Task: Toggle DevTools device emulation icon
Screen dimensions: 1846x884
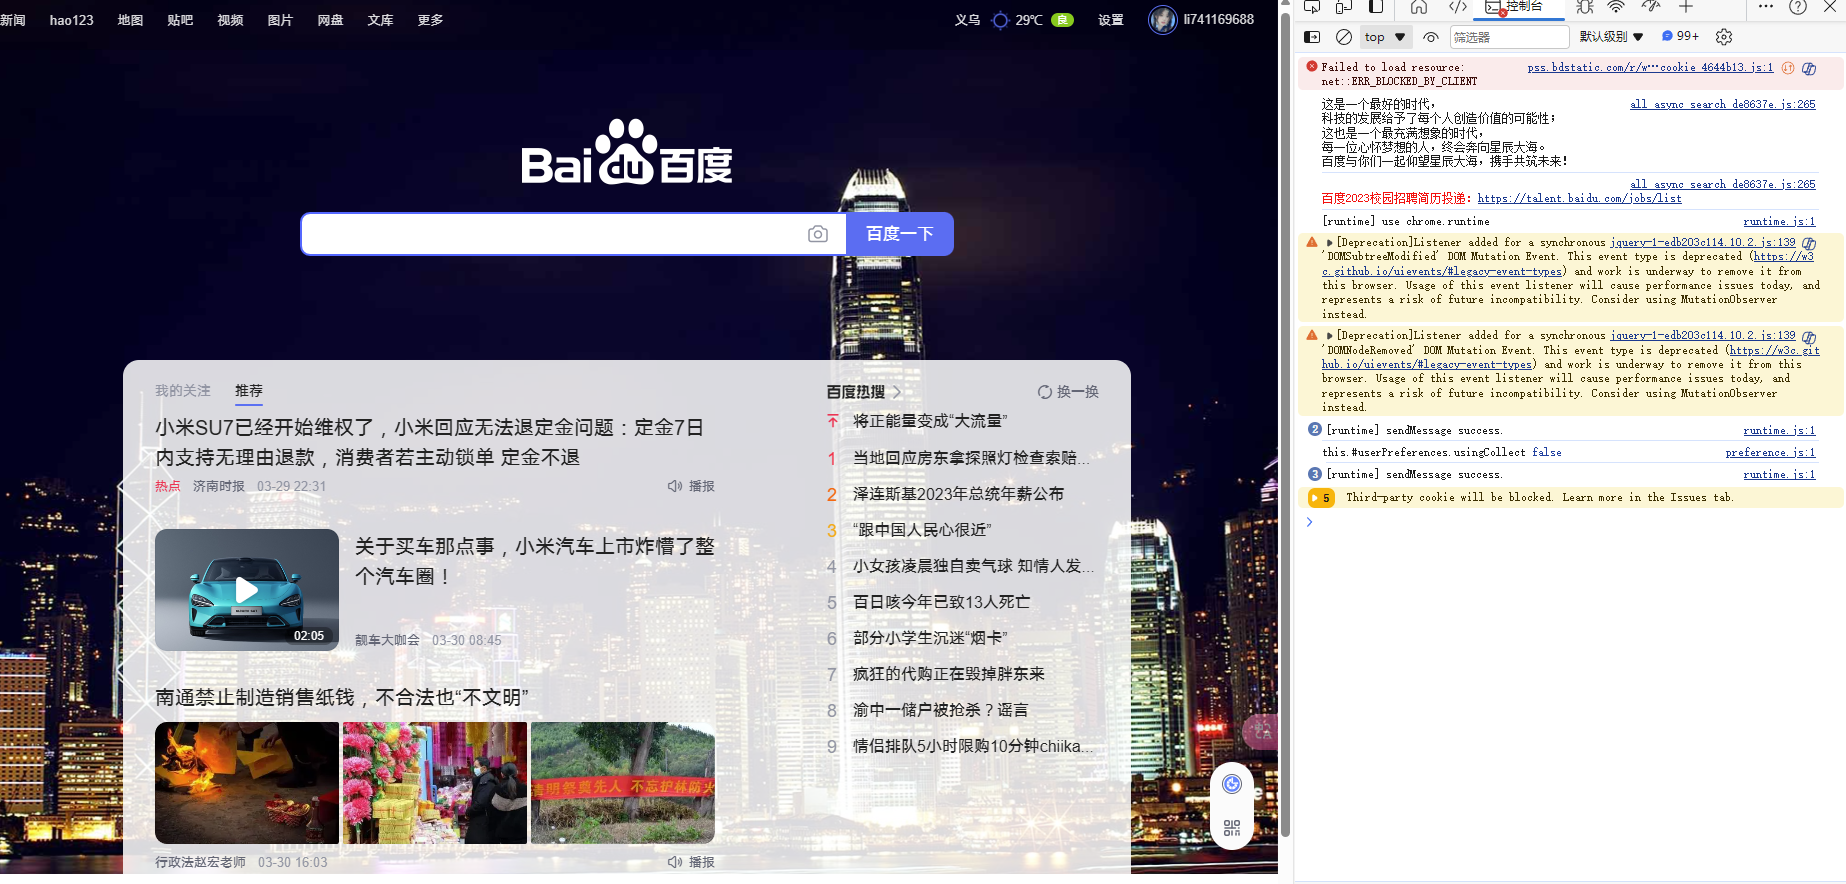Action: point(1344,7)
